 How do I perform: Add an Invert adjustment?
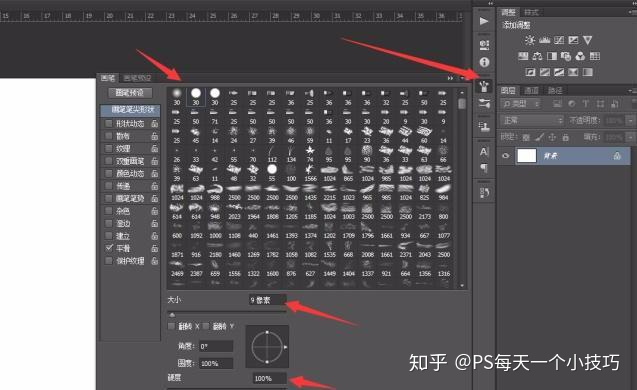531,72
